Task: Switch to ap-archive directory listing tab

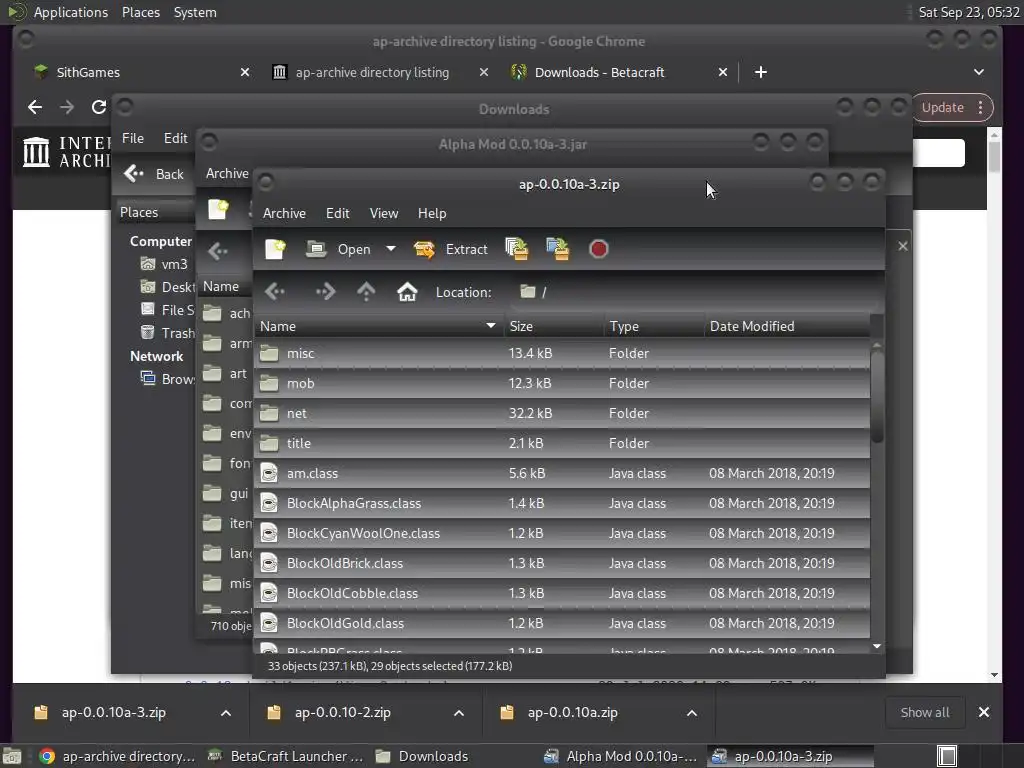Action: 372,72
